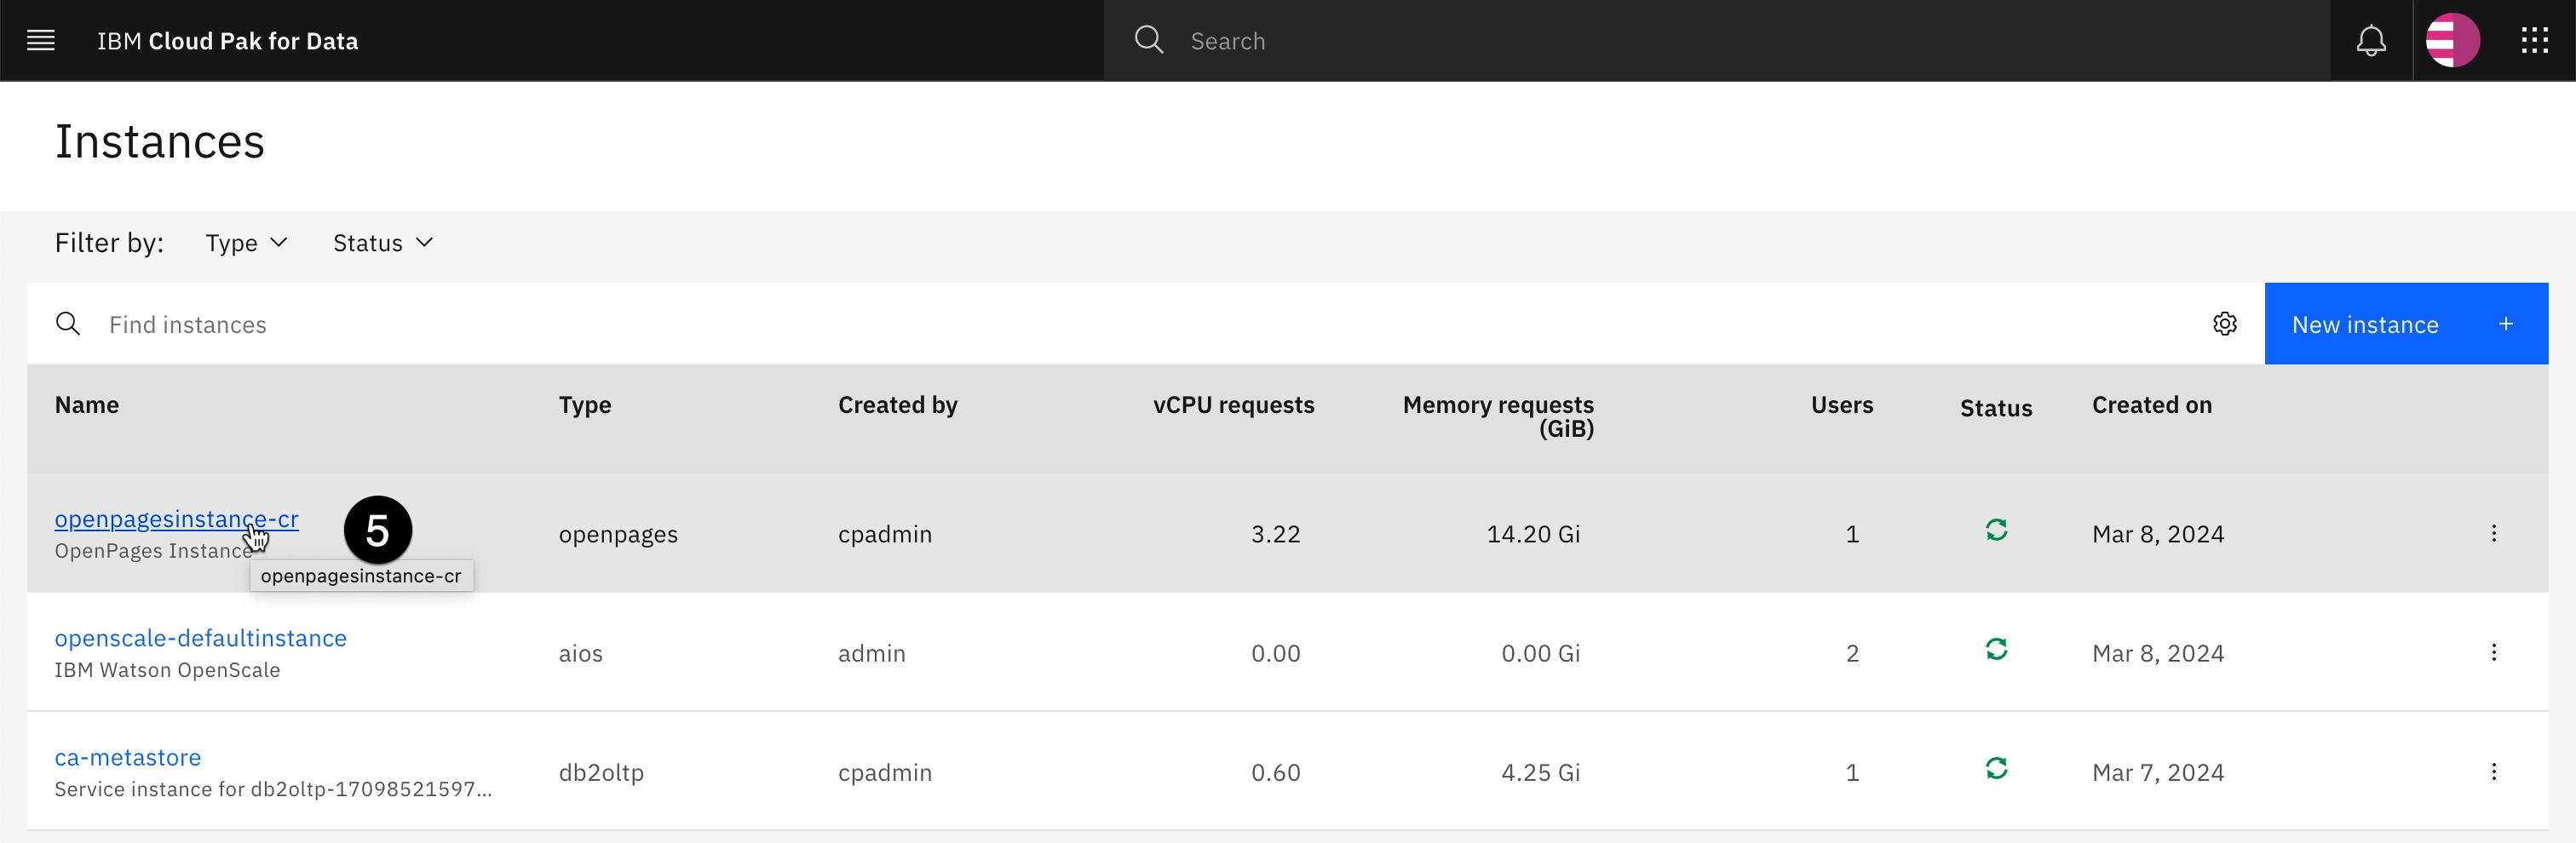Sort by Type column header
Image resolution: width=2576 pixels, height=843 pixels.
coord(585,405)
